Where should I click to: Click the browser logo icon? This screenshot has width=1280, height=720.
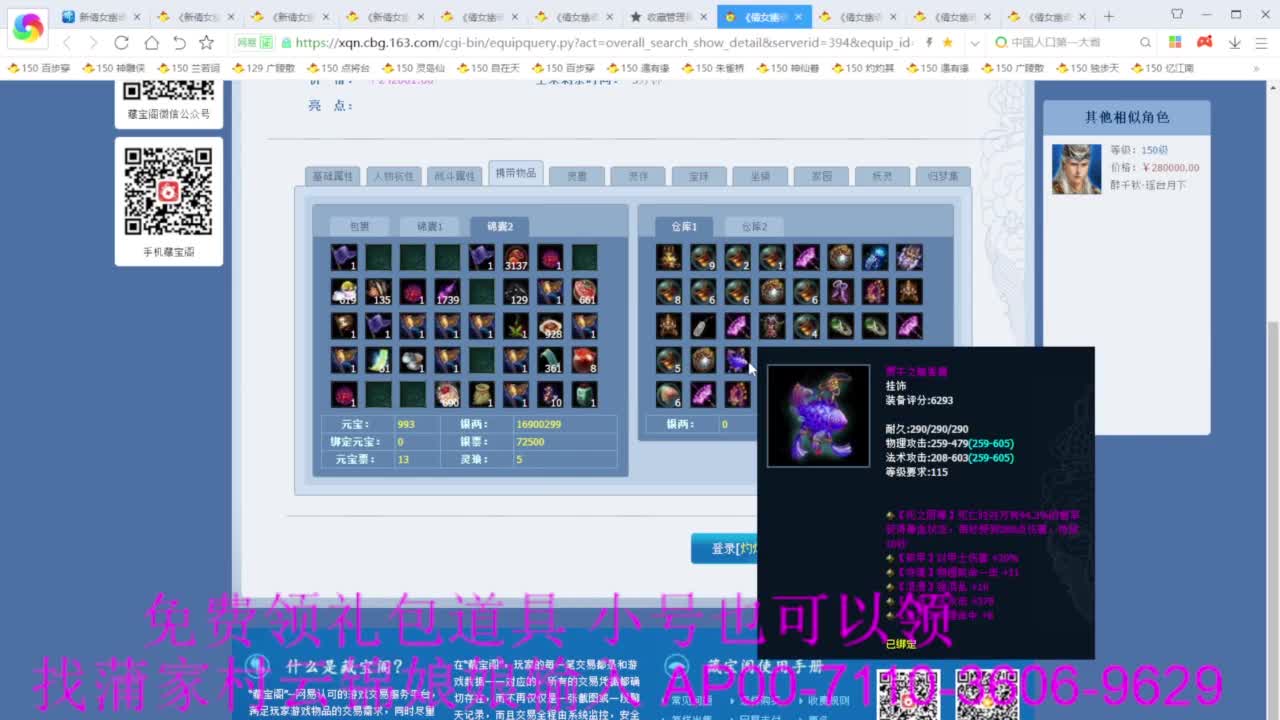(x=27, y=28)
